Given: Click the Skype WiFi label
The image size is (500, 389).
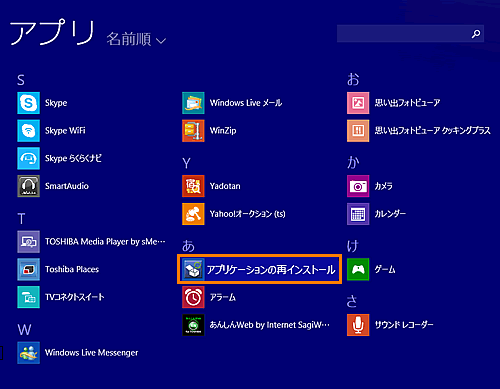Looking at the screenshot, I should point(65,131).
